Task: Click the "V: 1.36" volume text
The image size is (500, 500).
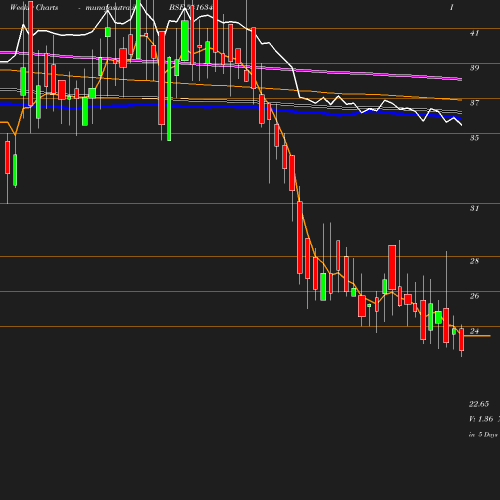Action: (481, 419)
